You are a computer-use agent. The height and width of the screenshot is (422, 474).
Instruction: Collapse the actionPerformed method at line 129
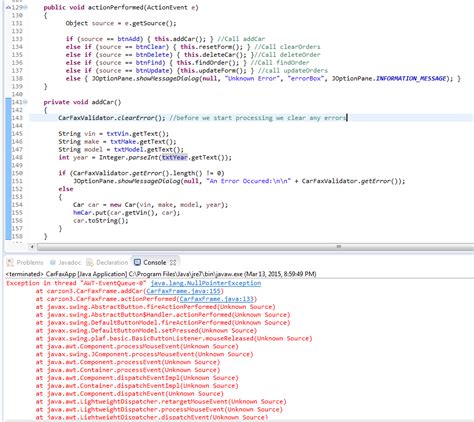pyautogui.click(x=26, y=7)
